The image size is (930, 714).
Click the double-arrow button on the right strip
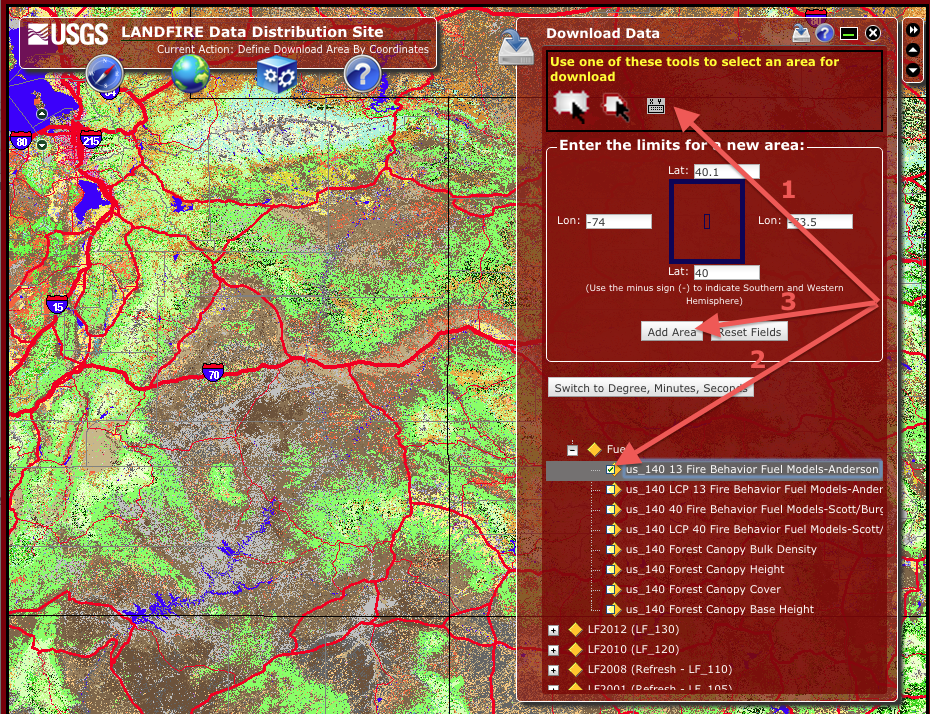pyautogui.click(x=913, y=30)
